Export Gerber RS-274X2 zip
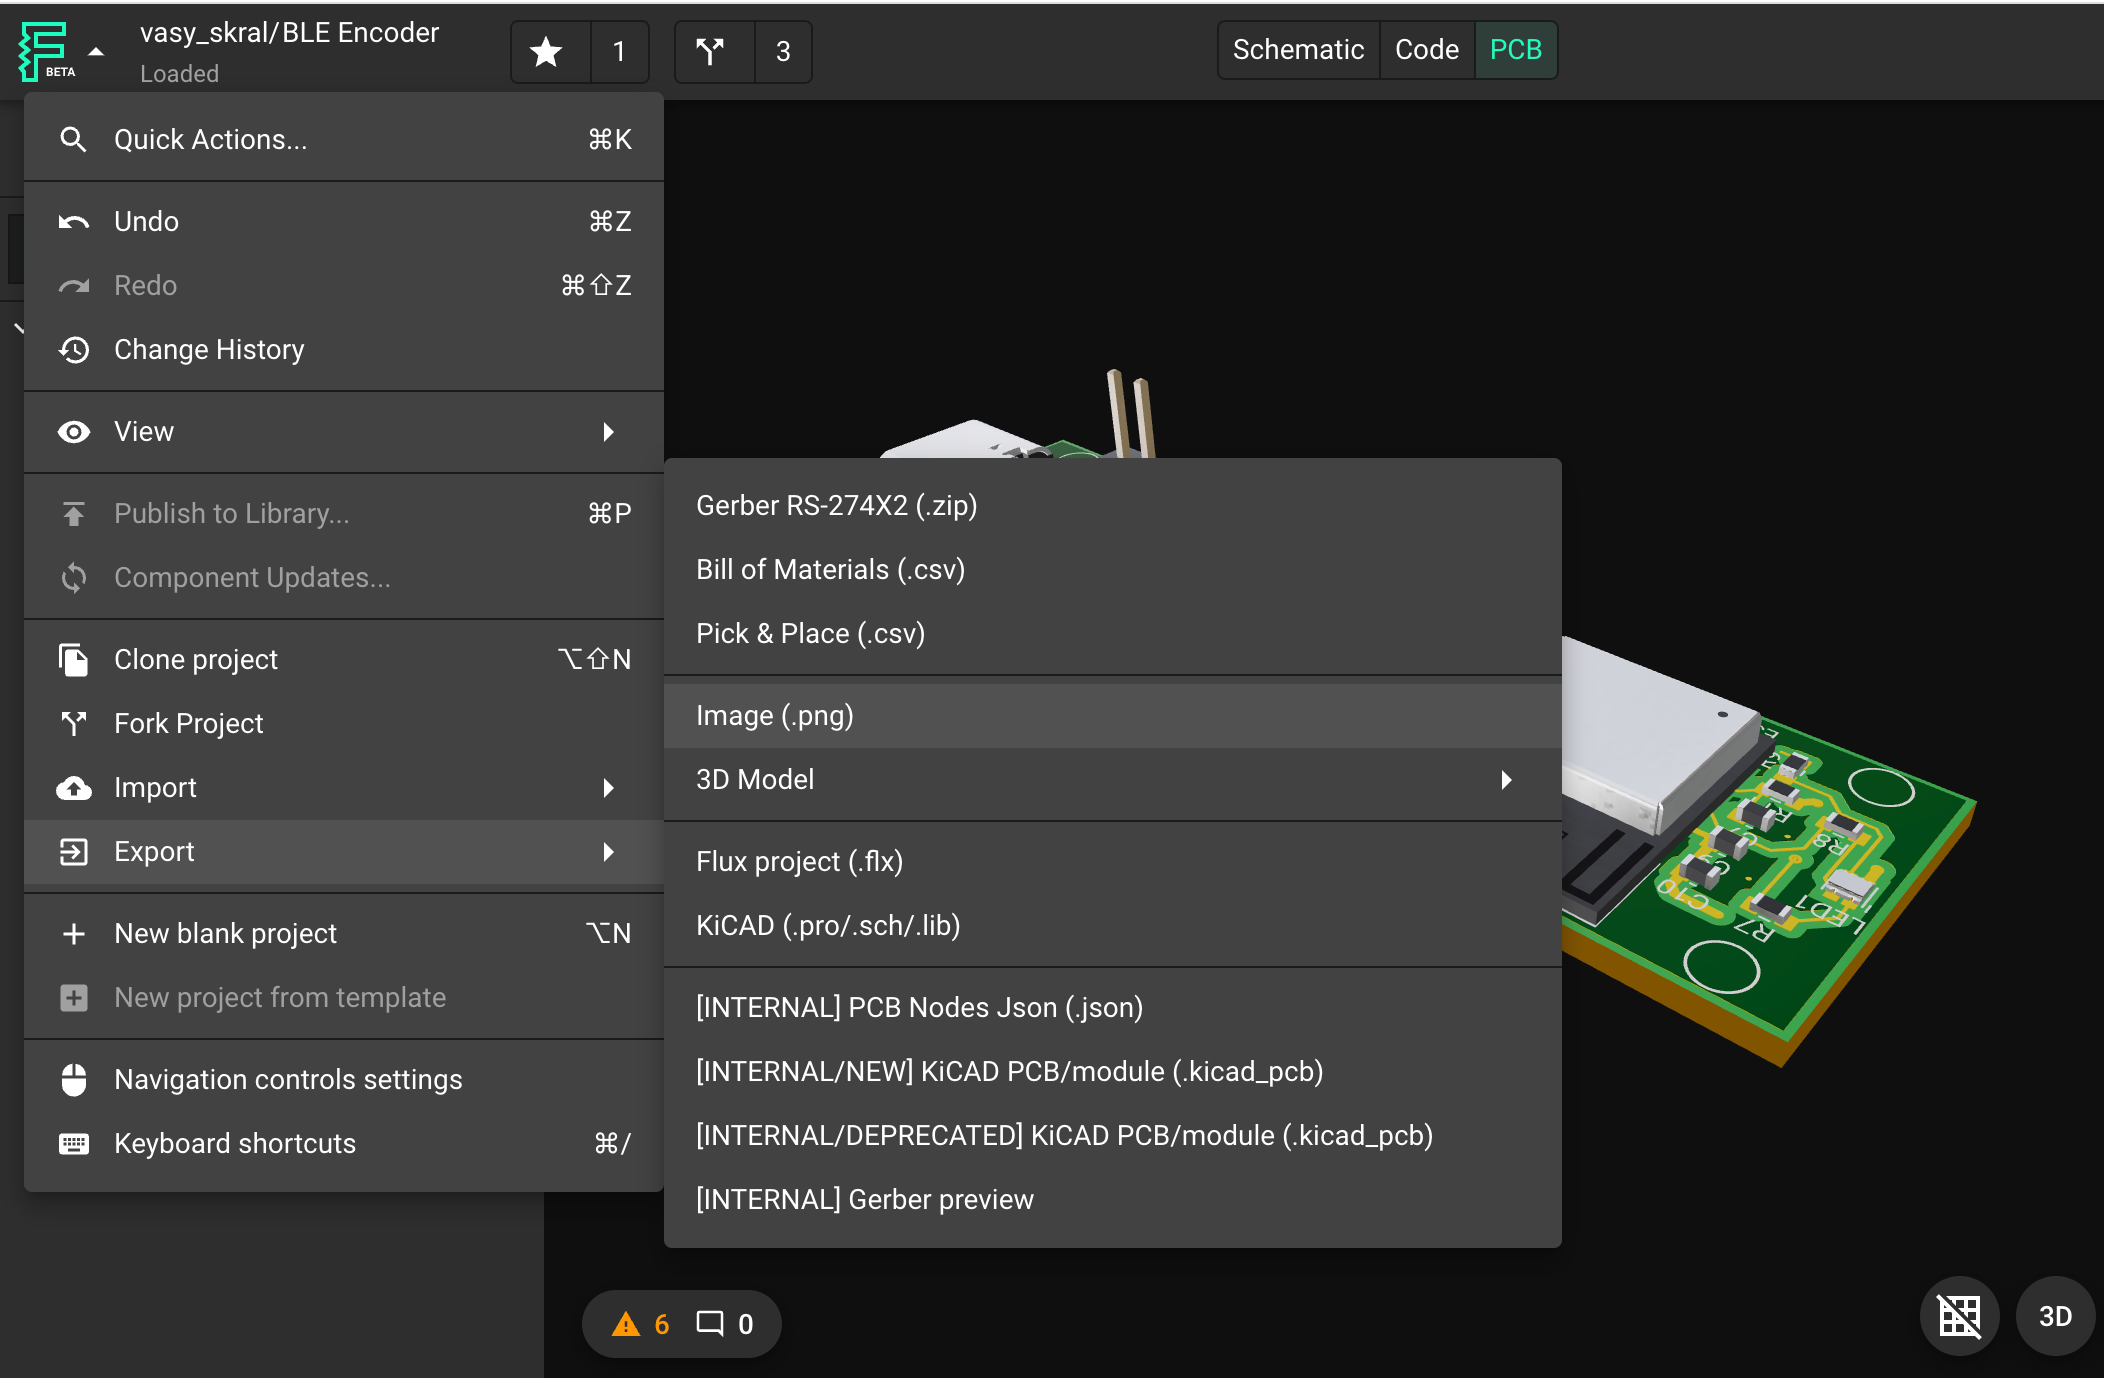Viewport: 2104px width, 1378px height. [x=1112, y=505]
